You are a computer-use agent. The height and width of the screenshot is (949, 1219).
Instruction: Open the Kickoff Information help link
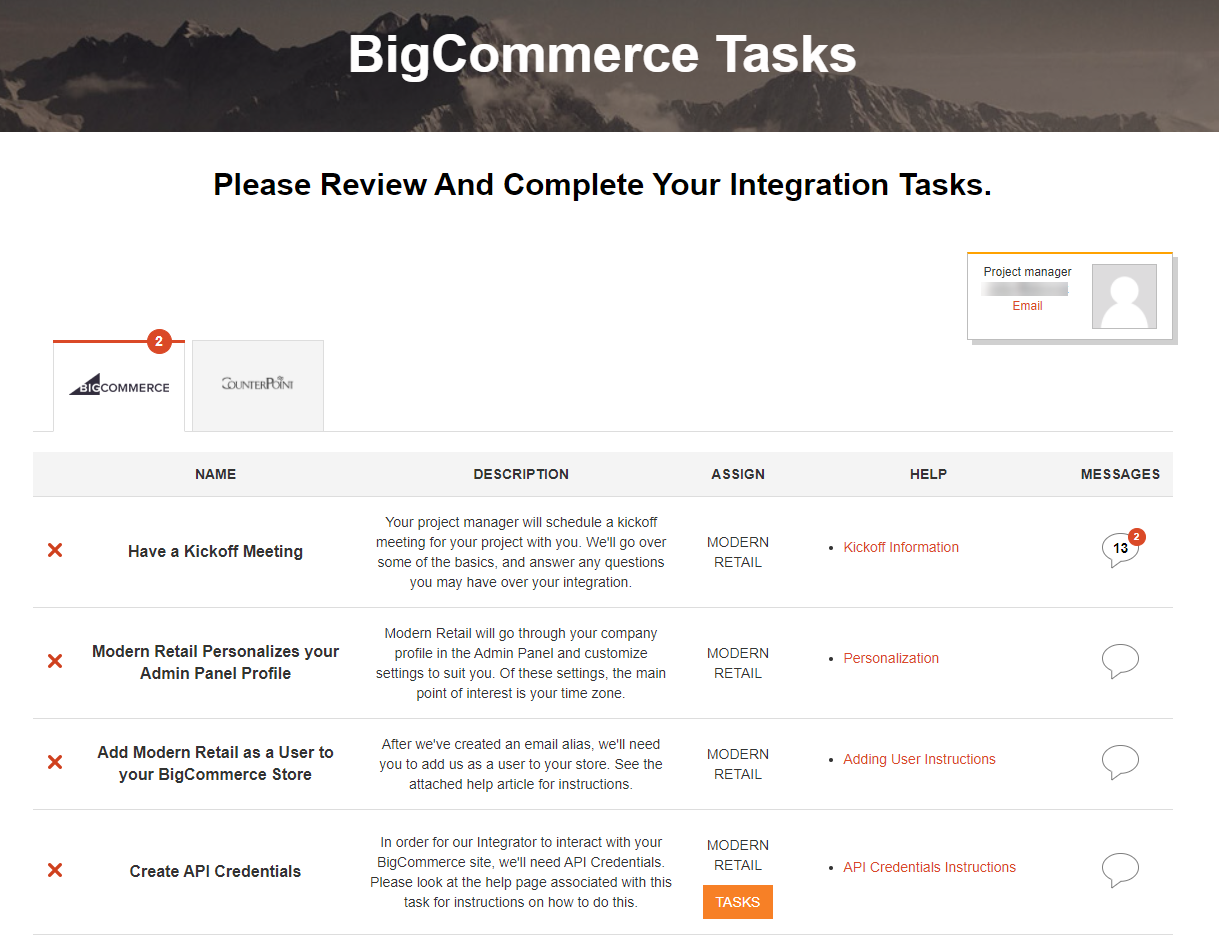point(901,547)
